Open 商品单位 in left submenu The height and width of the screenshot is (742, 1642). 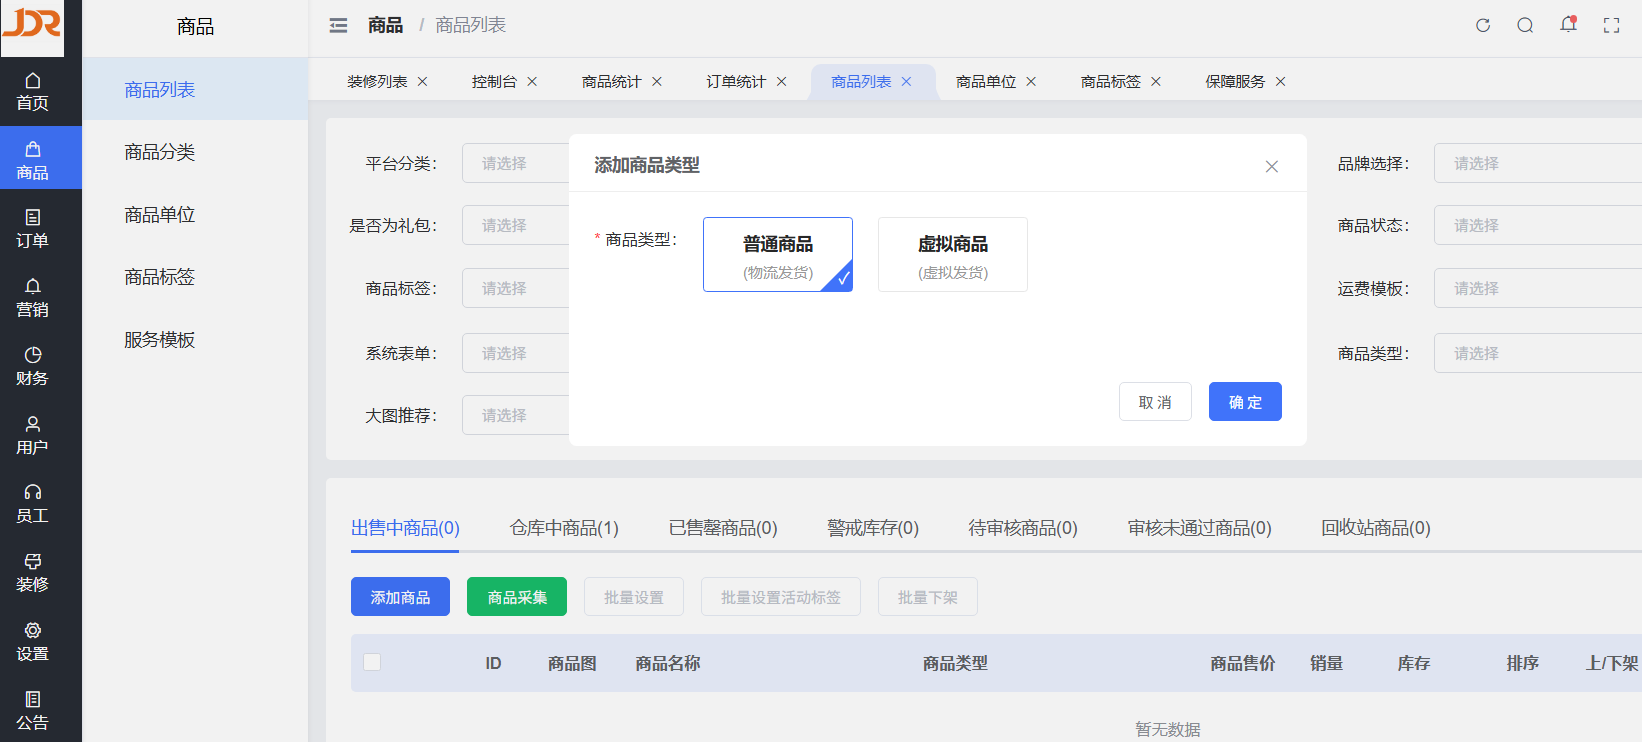pos(195,215)
